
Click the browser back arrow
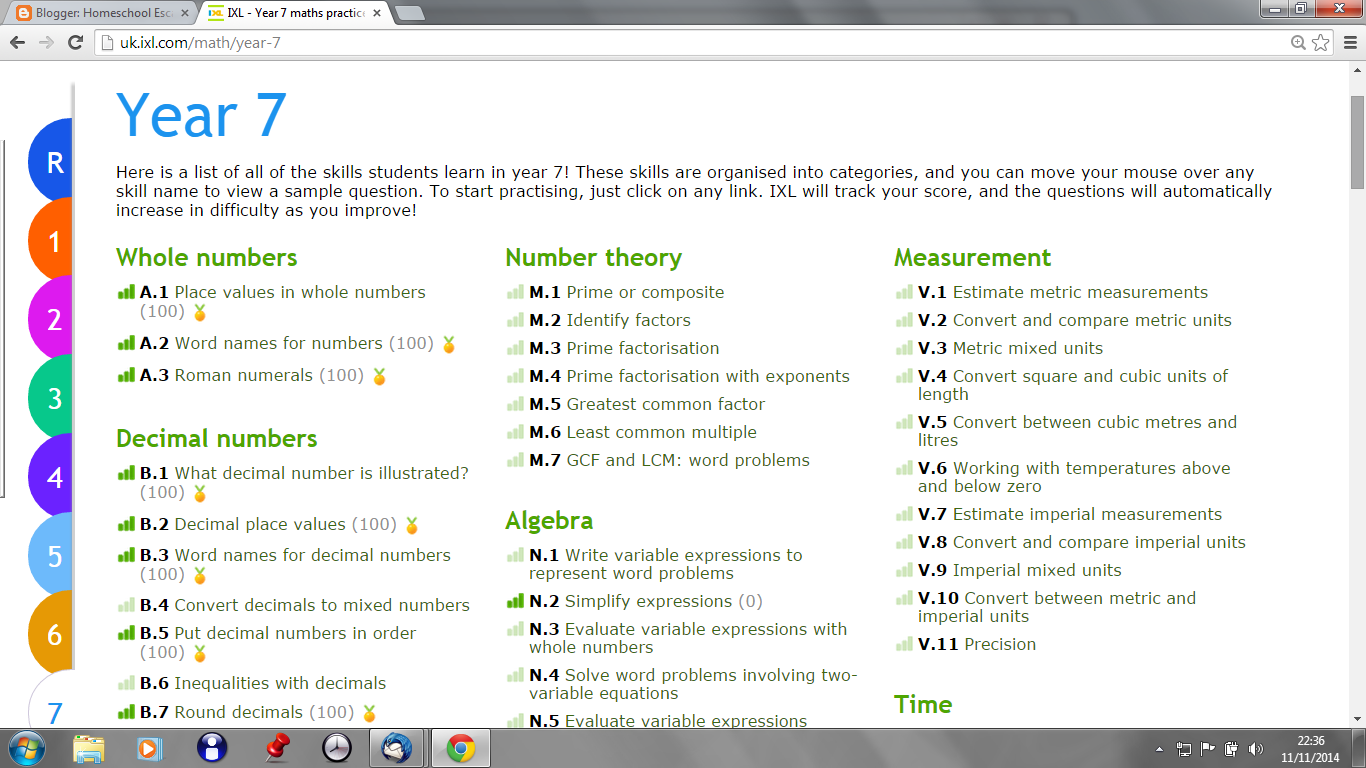click(17, 42)
